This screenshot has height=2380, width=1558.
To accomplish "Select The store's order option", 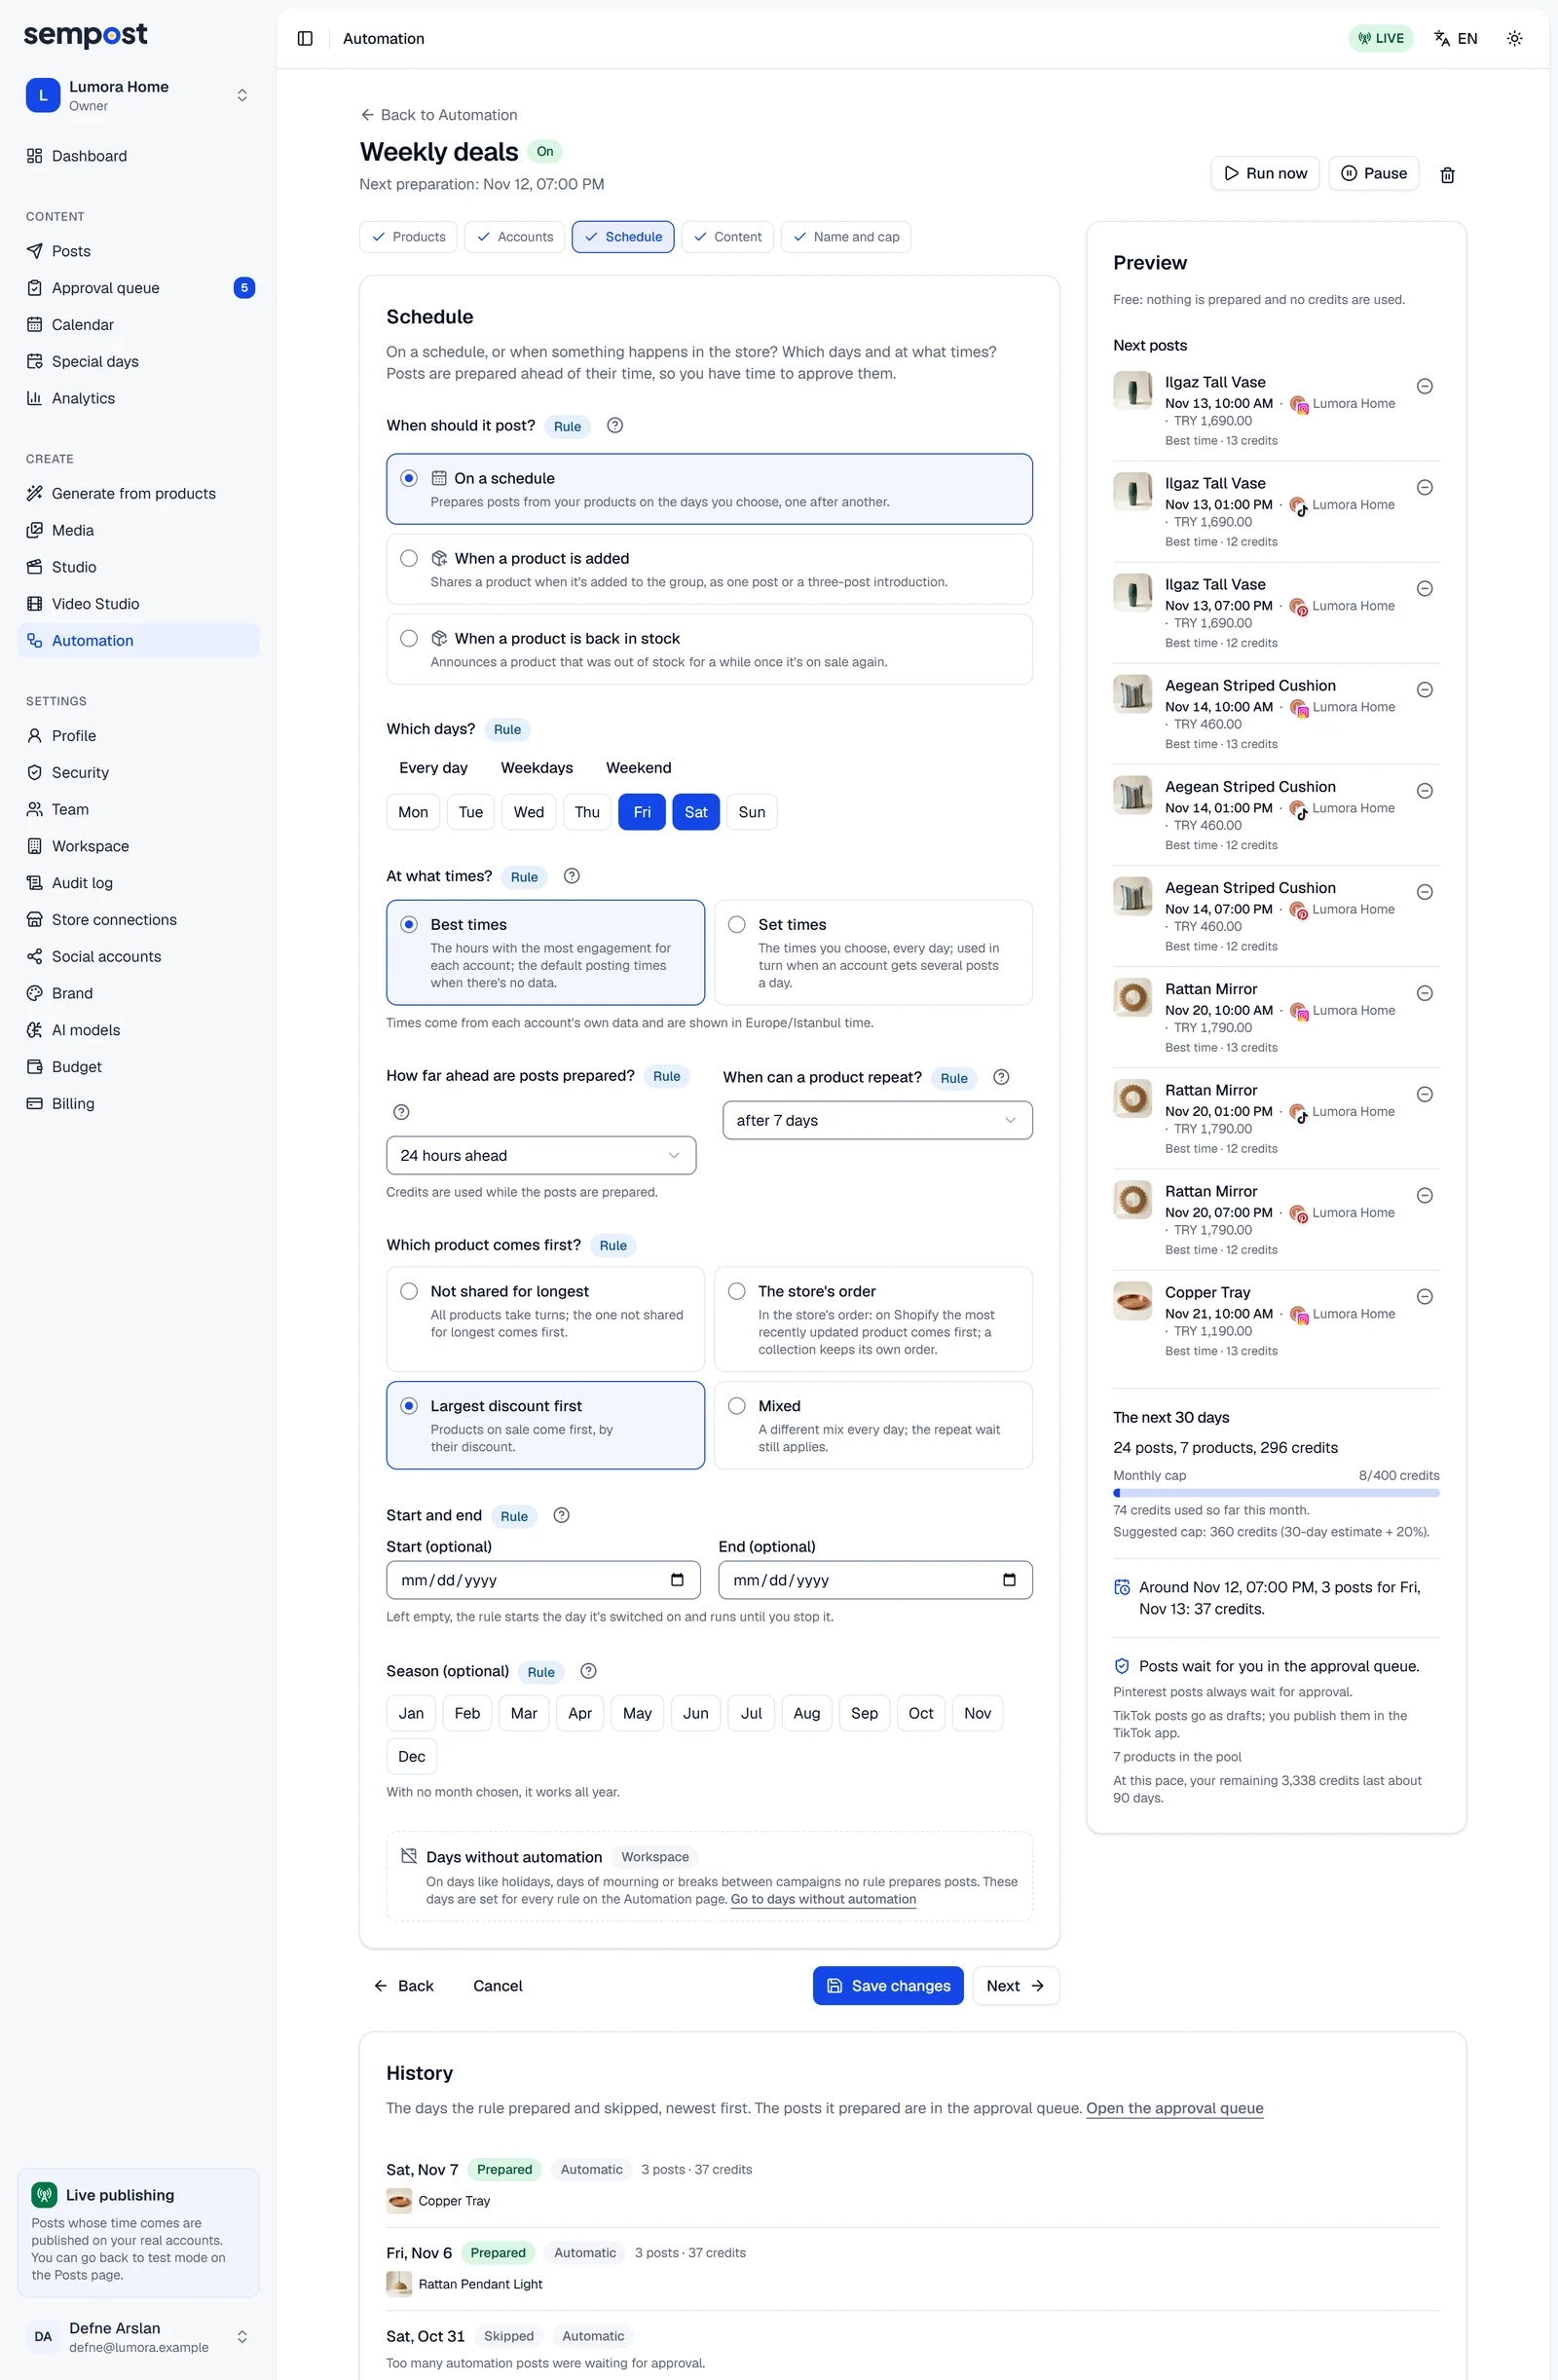I will pyautogui.click(x=873, y=1319).
